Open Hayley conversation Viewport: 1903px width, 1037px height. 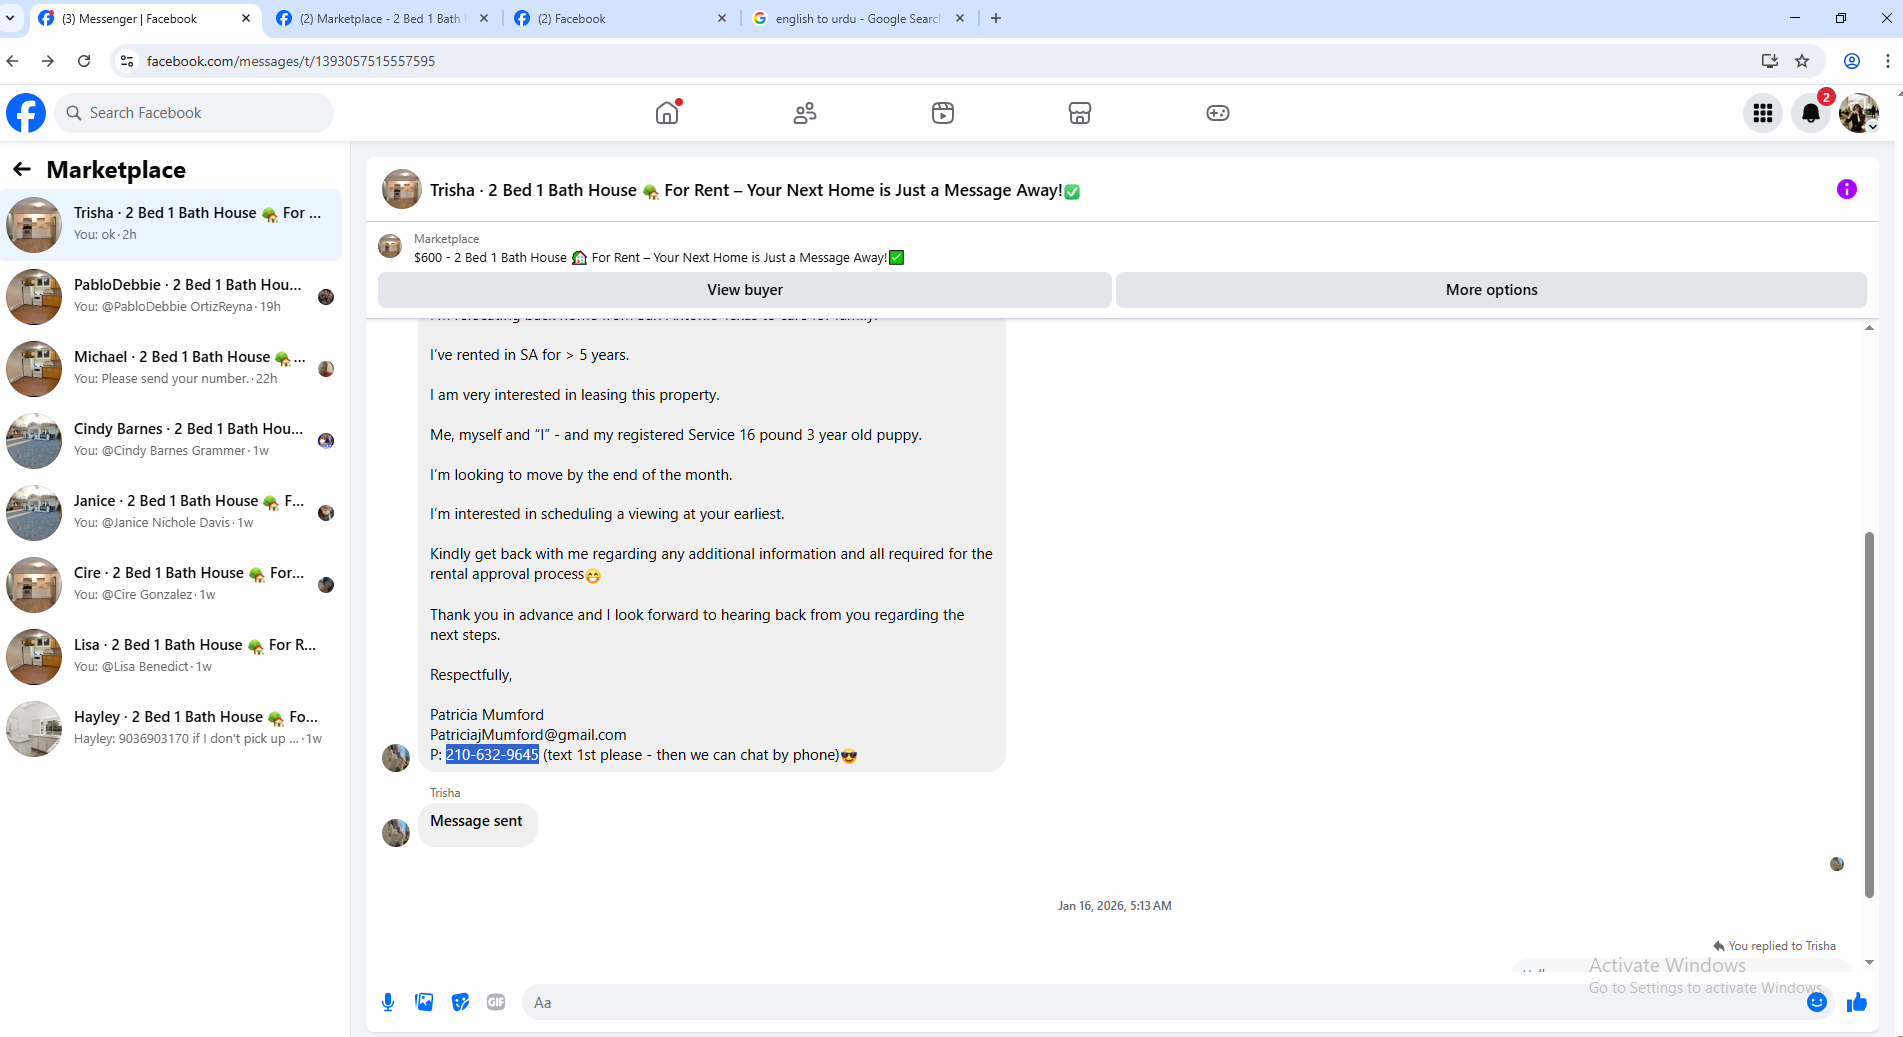click(172, 729)
